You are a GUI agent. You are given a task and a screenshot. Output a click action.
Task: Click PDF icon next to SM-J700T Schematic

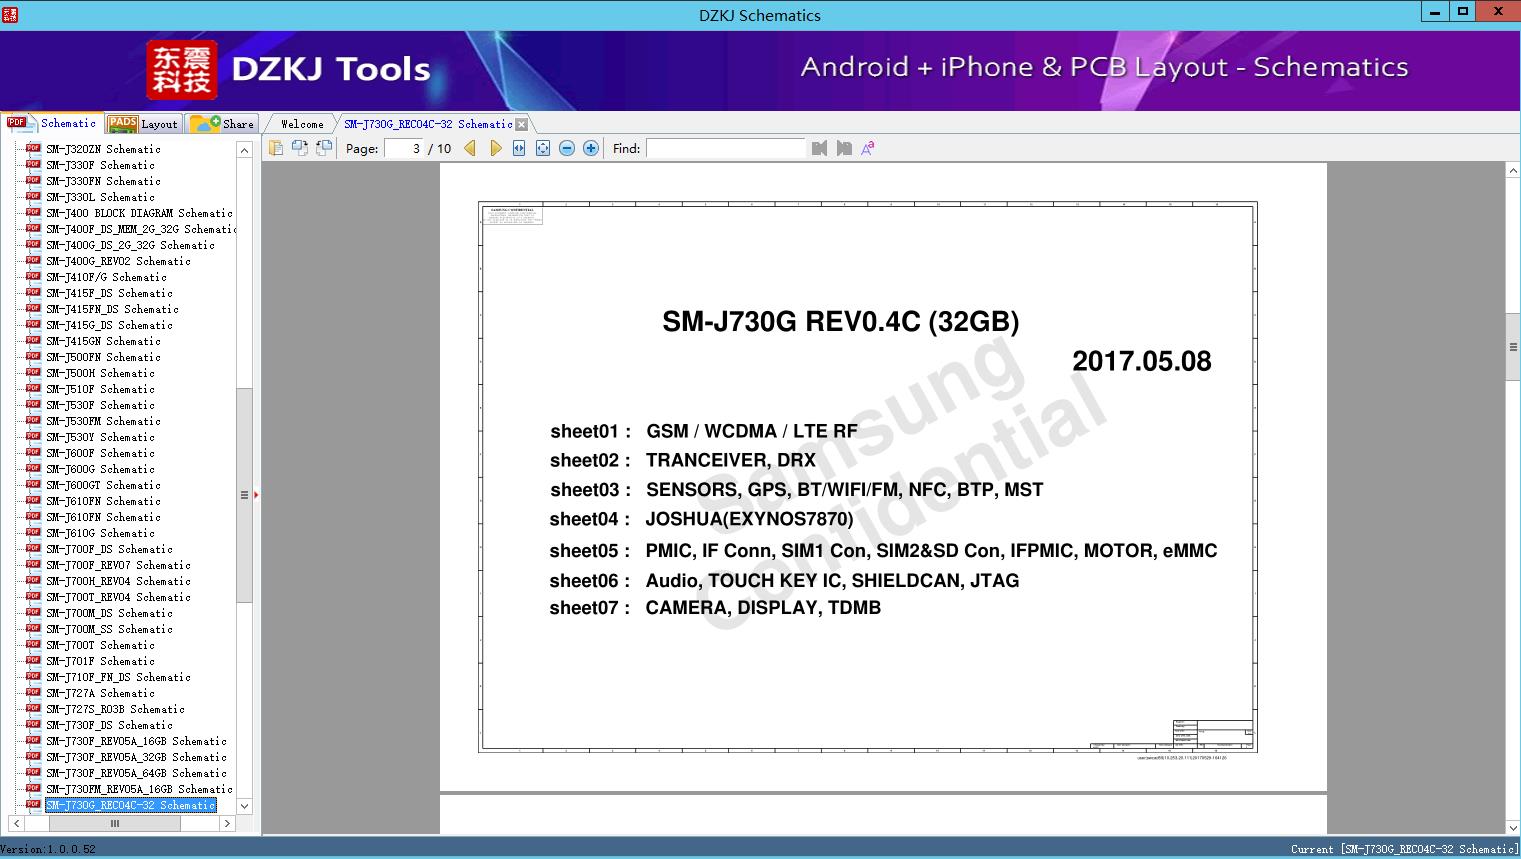[x=33, y=644]
